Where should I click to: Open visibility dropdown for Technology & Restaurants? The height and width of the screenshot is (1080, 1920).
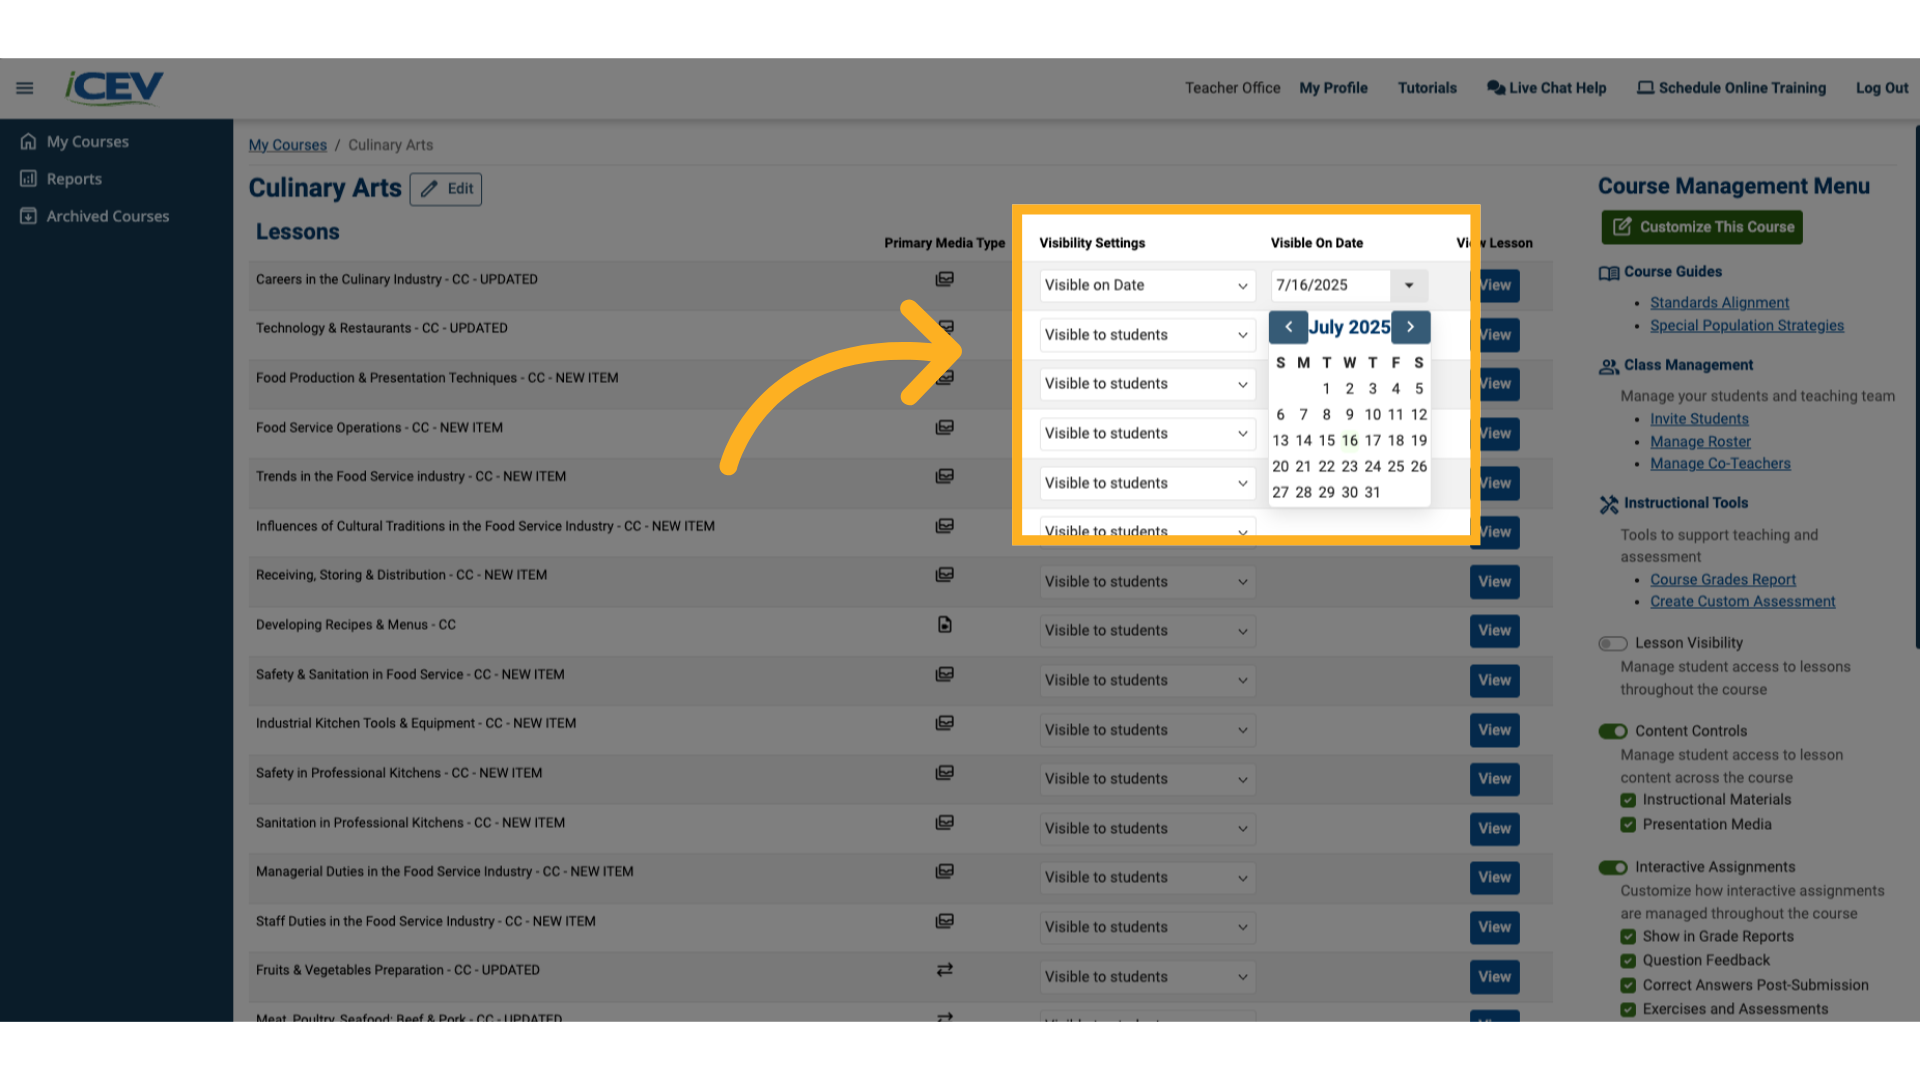[x=1147, y=335]
